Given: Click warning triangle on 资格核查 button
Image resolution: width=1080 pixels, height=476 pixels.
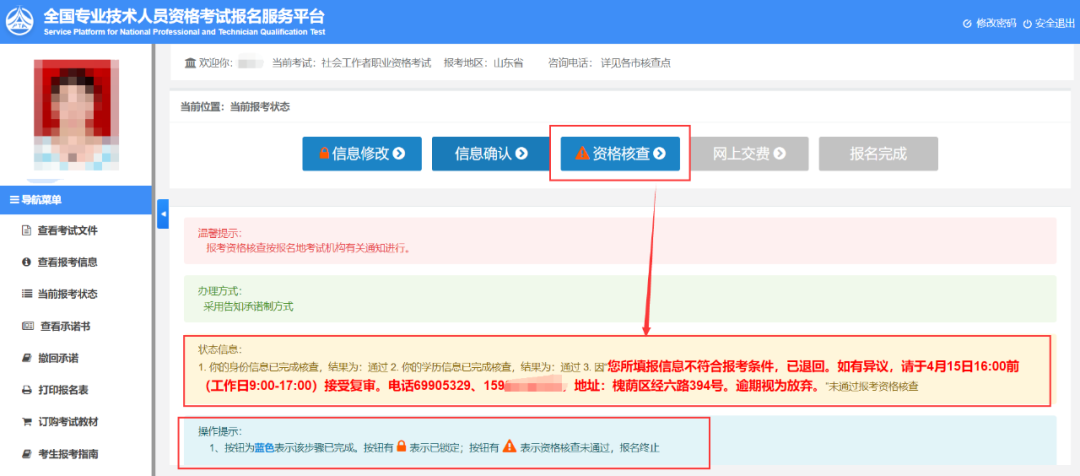Looking at the screenshot, I should click(x=583, y=154).
